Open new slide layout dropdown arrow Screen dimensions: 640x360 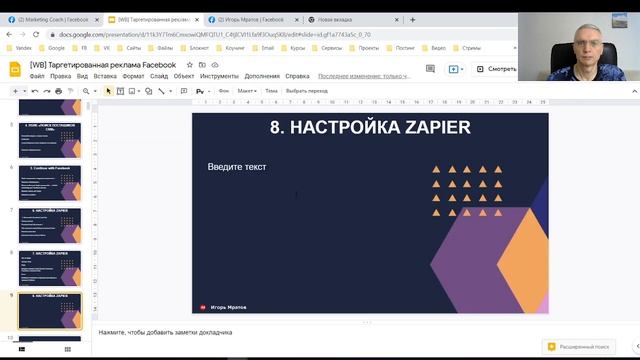(24, 91)
